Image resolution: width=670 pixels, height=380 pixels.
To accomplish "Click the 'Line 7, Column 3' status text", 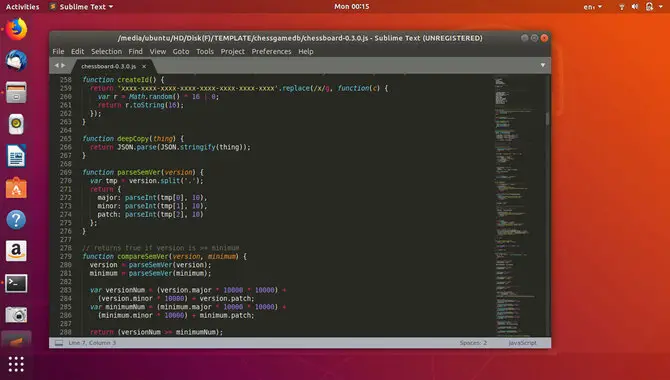I will [92, 343].
